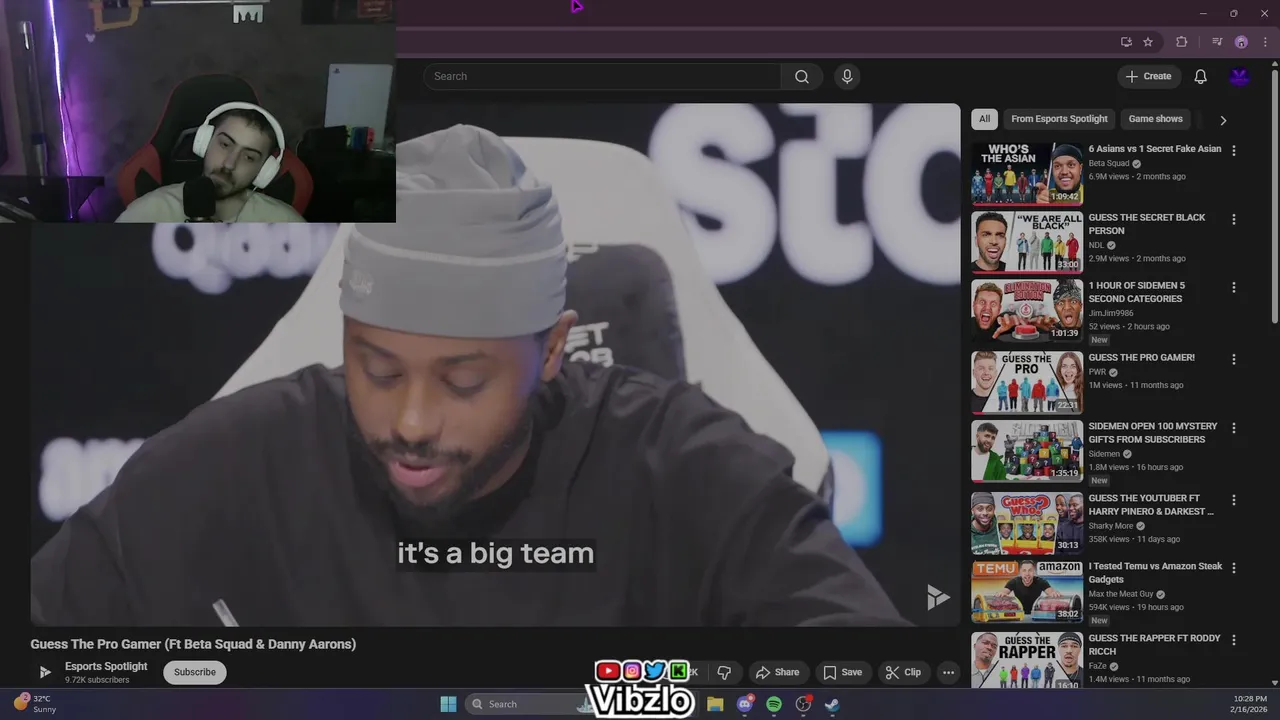Click the Max the Meat Guy channel name
Viewport: 1280px width, 720px height.
click(1120, 594)
